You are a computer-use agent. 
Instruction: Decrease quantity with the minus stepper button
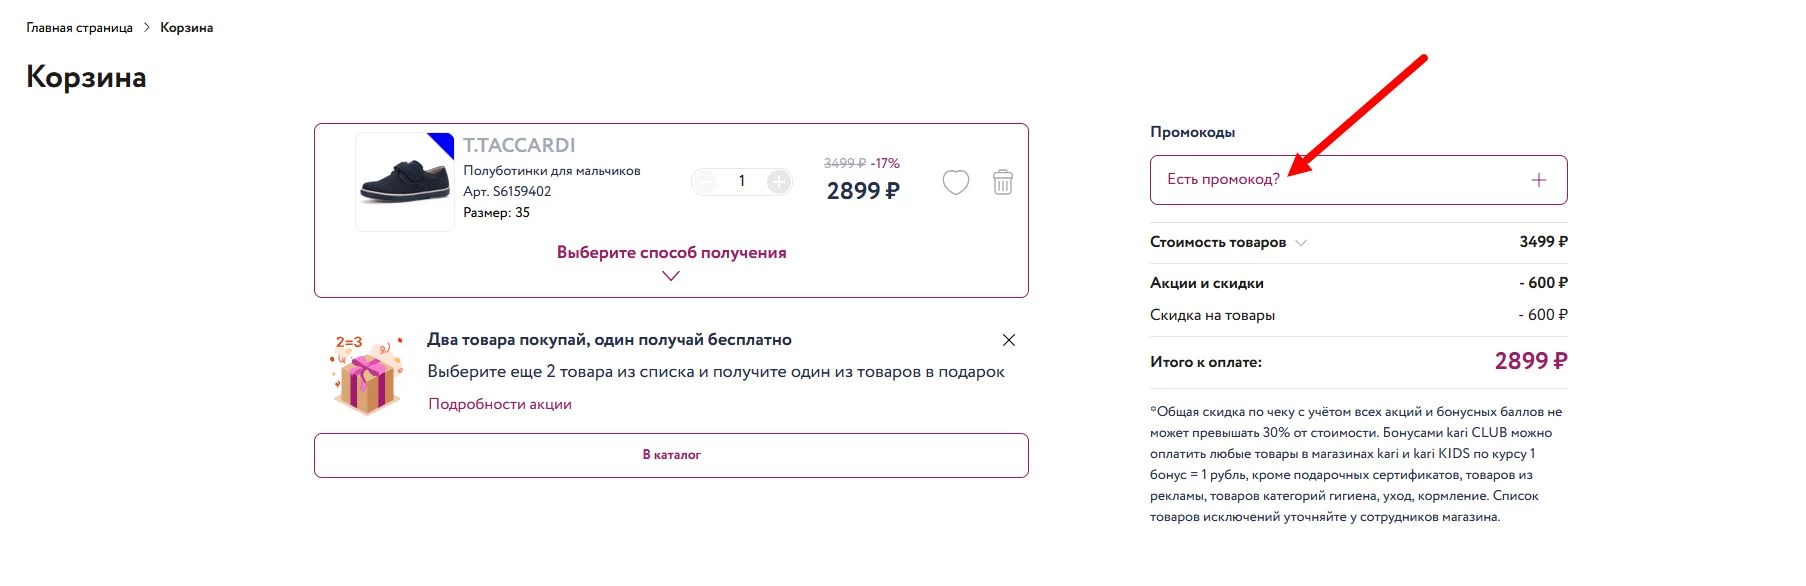[706, 182]
